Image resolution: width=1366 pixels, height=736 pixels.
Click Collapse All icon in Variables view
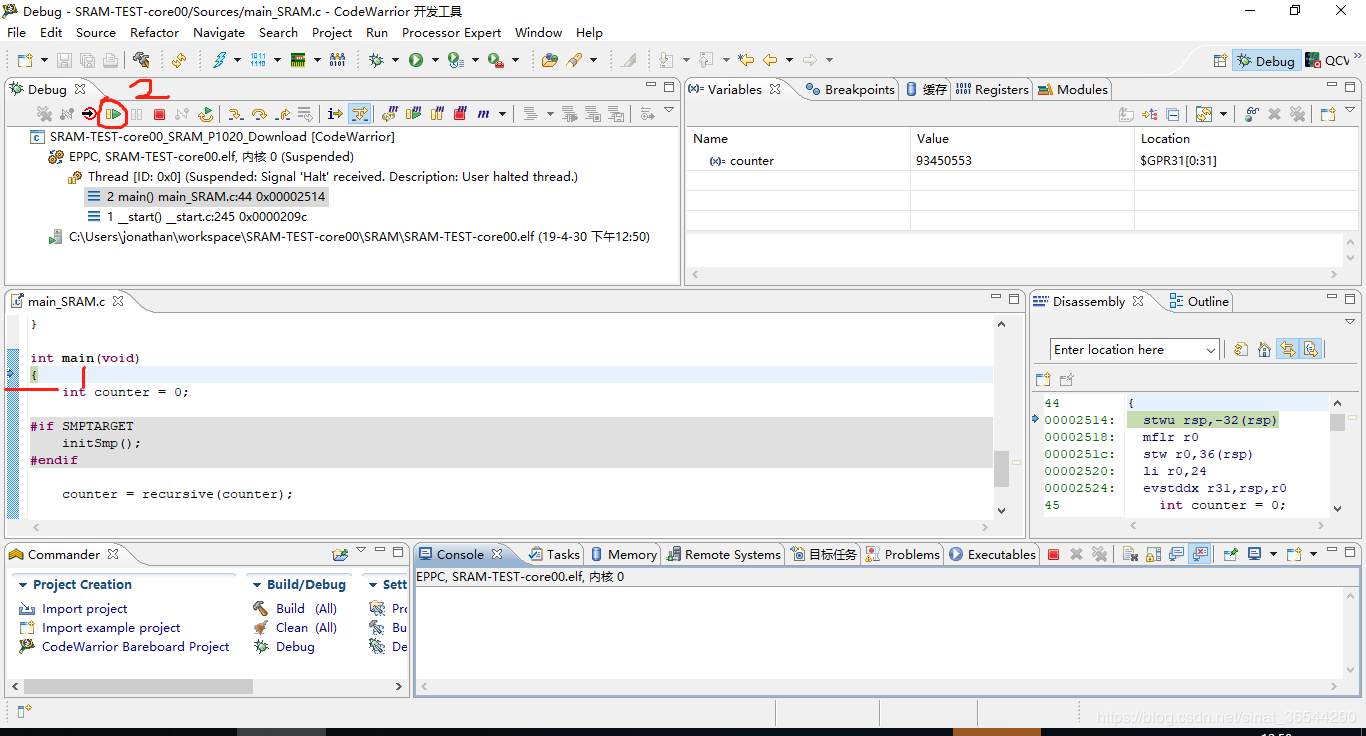[x=1172, y=115]
